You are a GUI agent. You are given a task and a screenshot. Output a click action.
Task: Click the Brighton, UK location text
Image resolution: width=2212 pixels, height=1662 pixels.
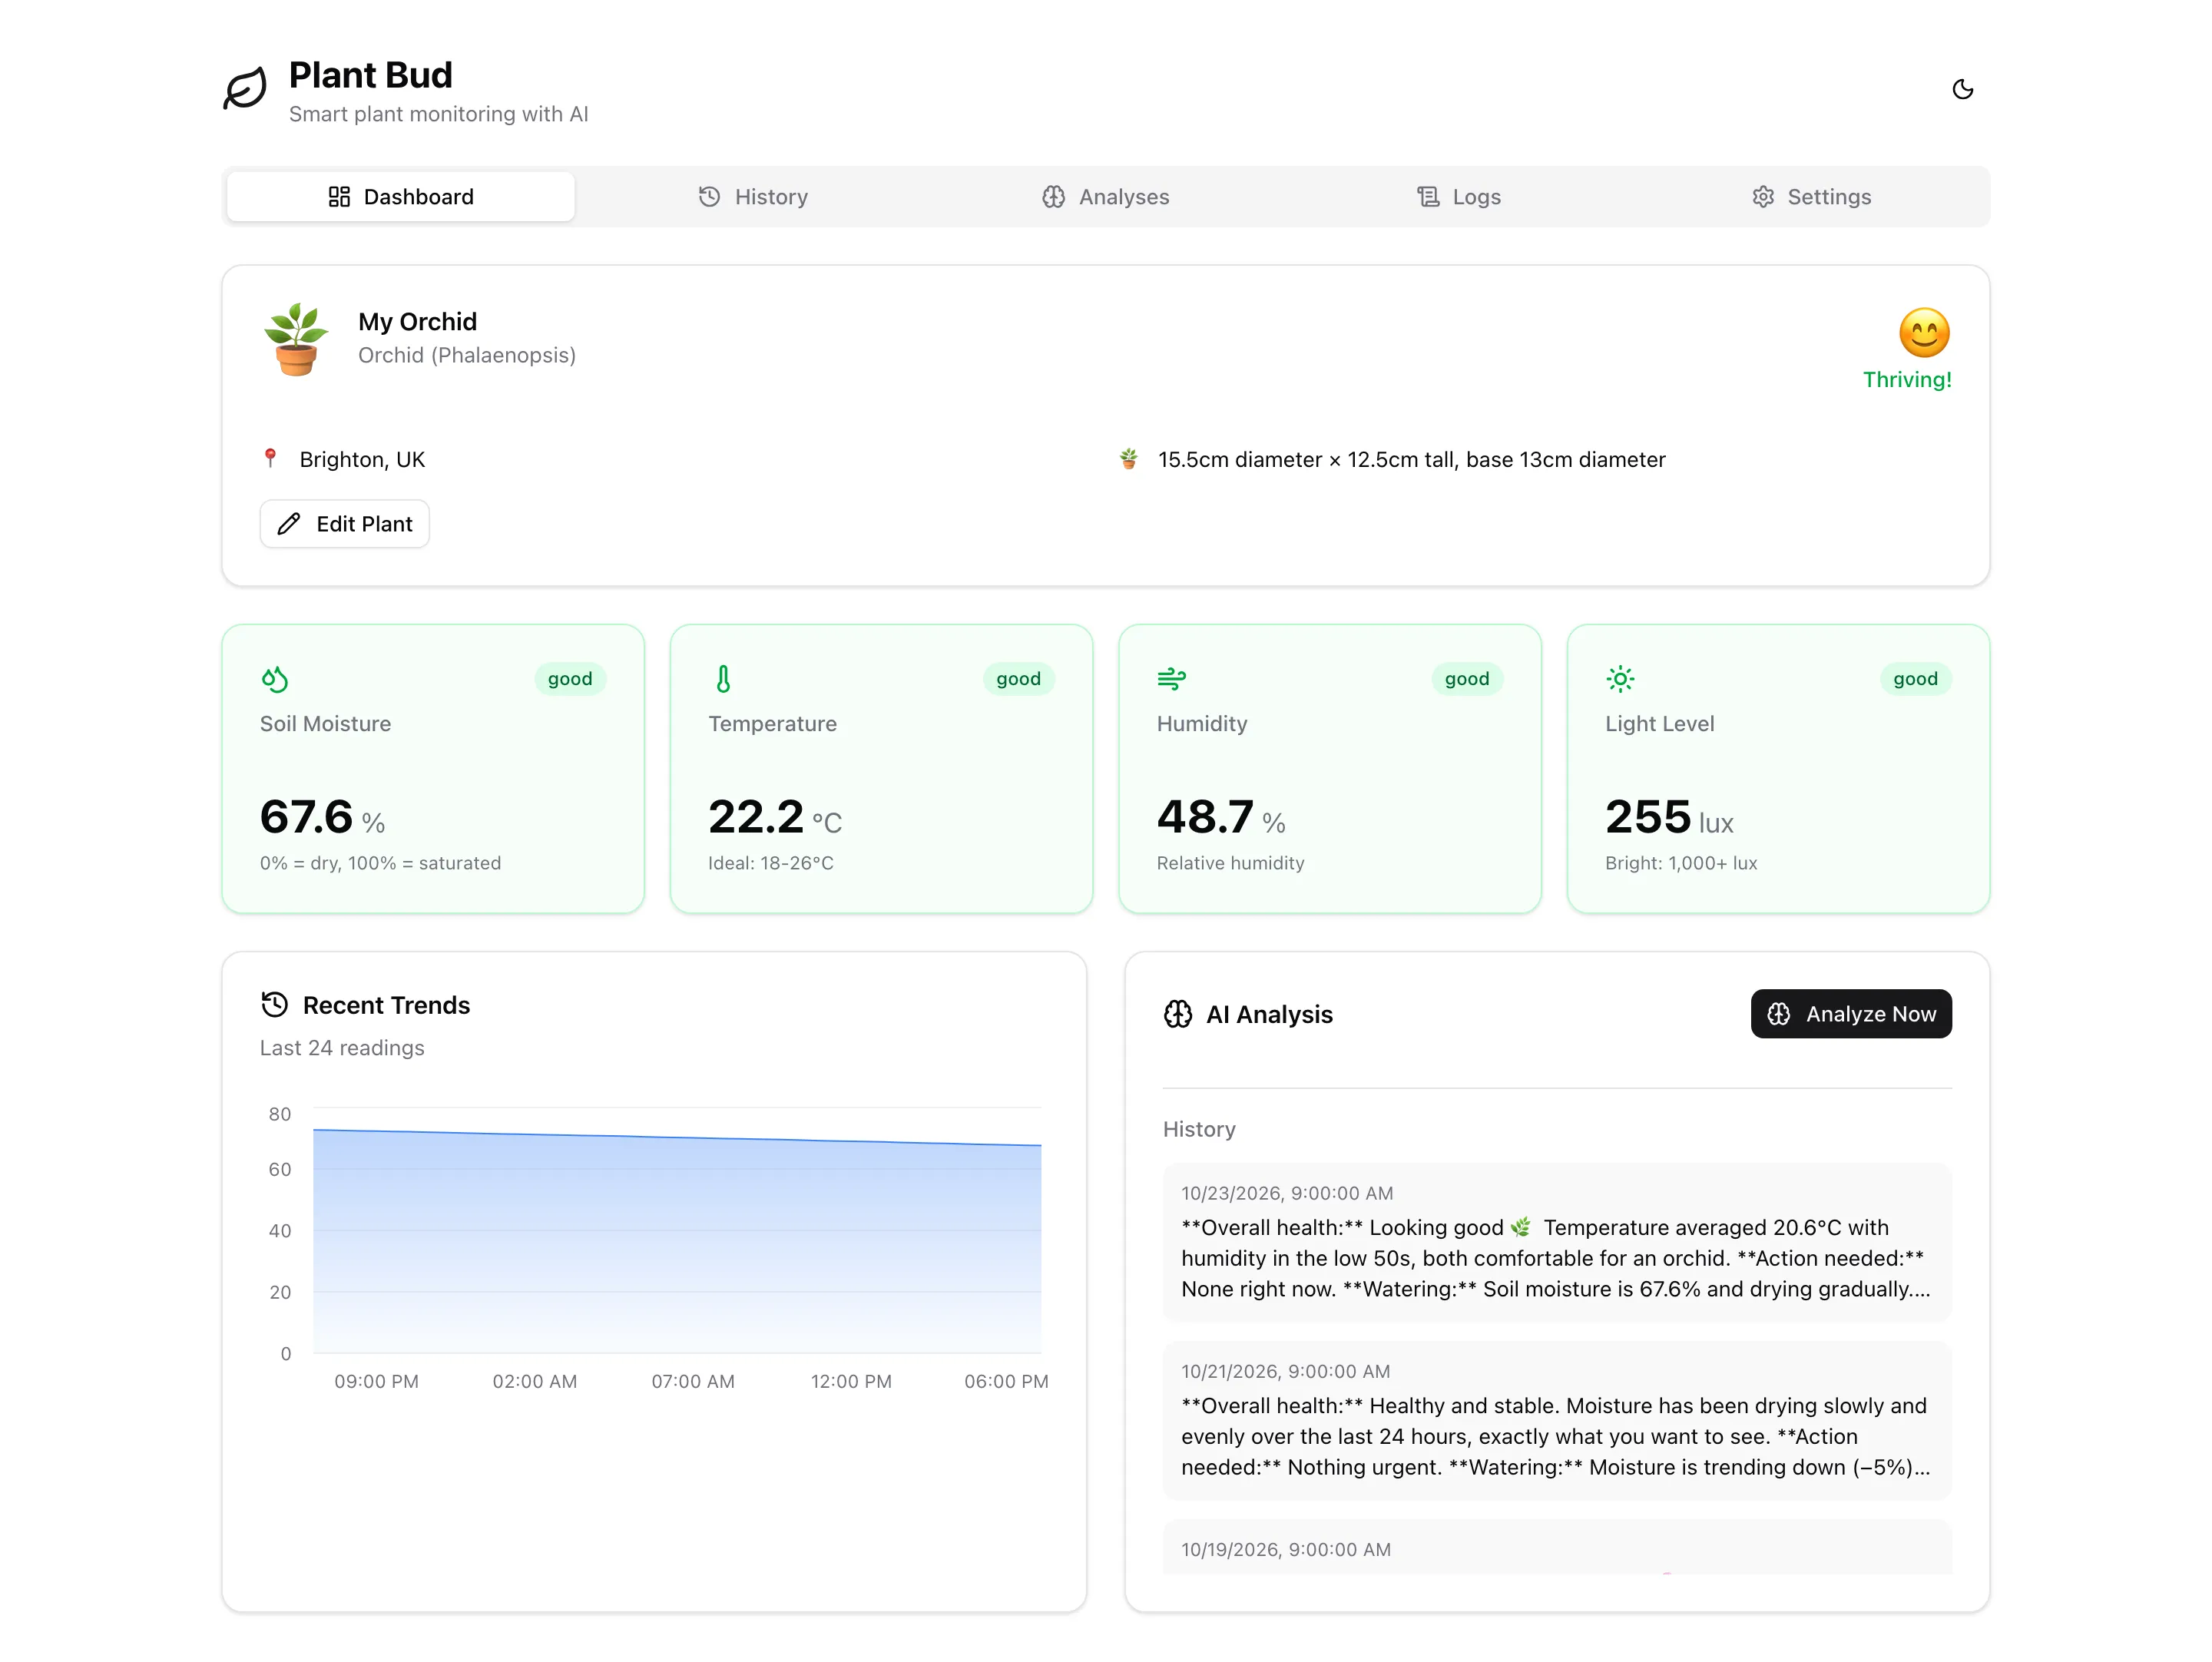coord(362,459)
